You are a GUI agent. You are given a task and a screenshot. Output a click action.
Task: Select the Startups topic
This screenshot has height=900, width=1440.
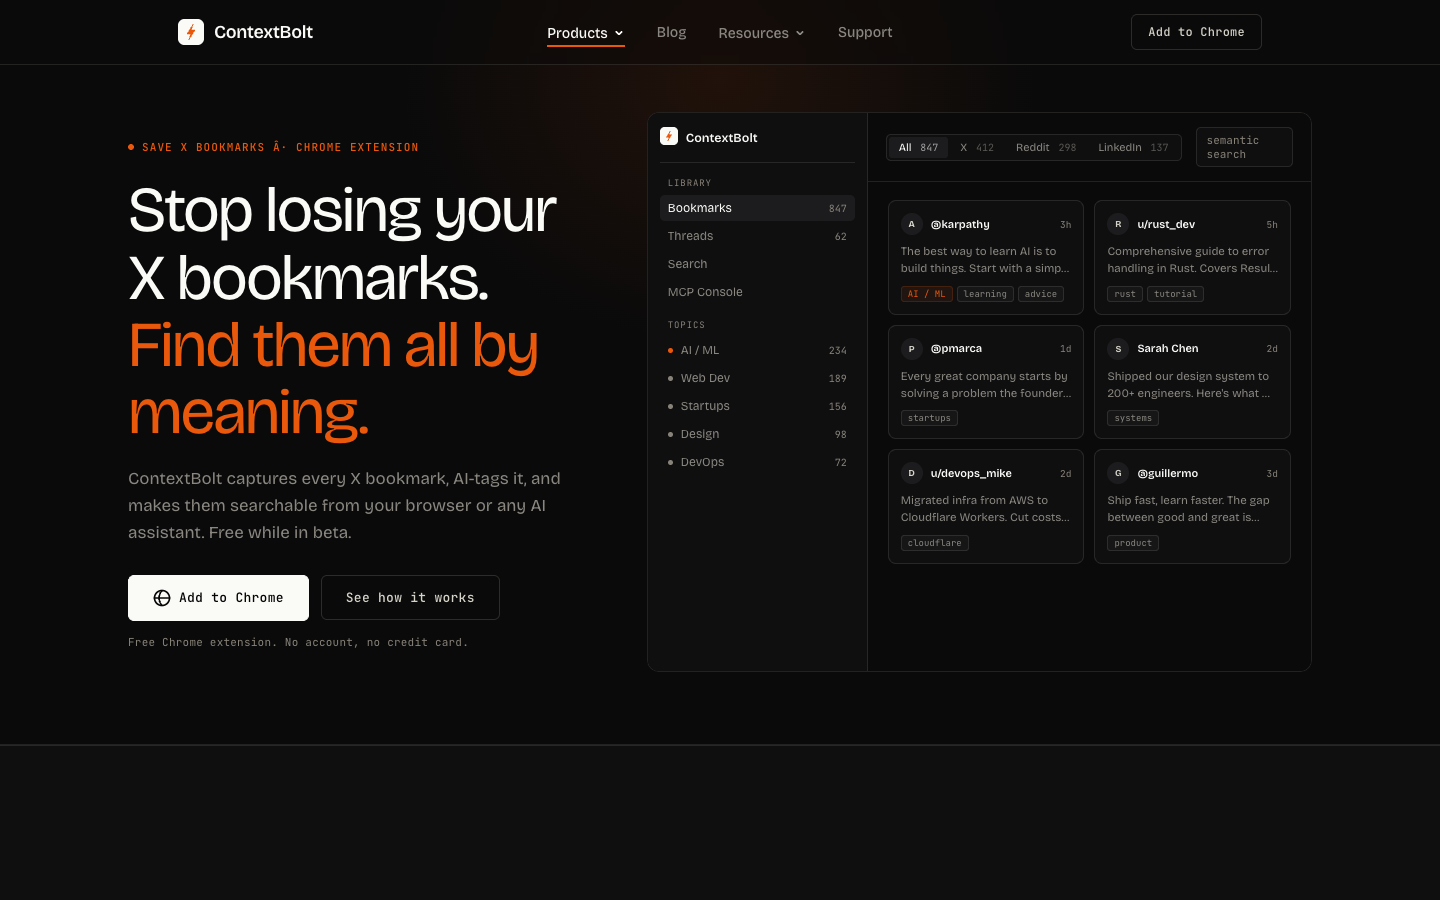point(757,406)
